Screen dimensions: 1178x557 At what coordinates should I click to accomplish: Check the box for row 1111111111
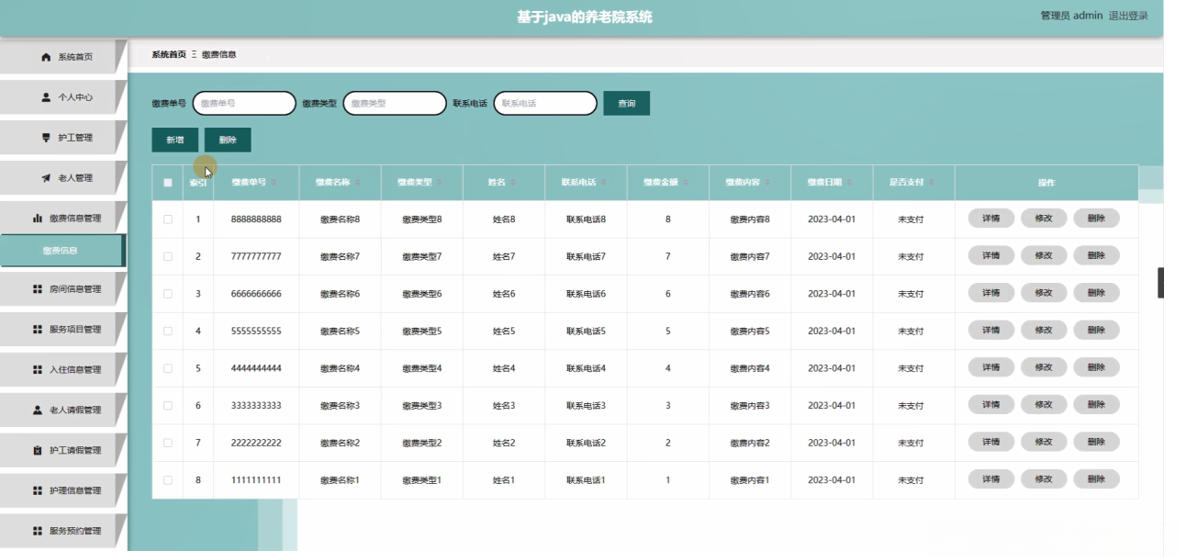pyautogui.click(x=168, y=480)
